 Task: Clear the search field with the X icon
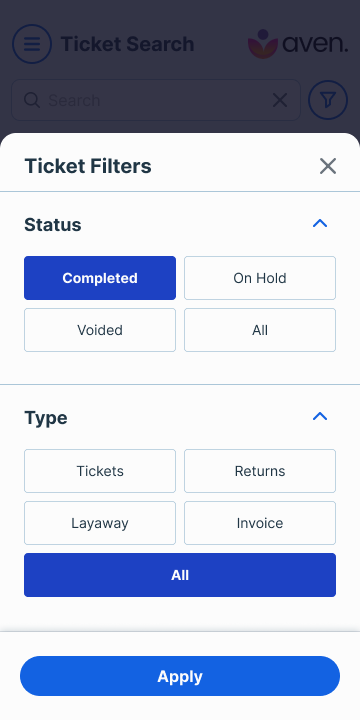click(x=280, y=100)
